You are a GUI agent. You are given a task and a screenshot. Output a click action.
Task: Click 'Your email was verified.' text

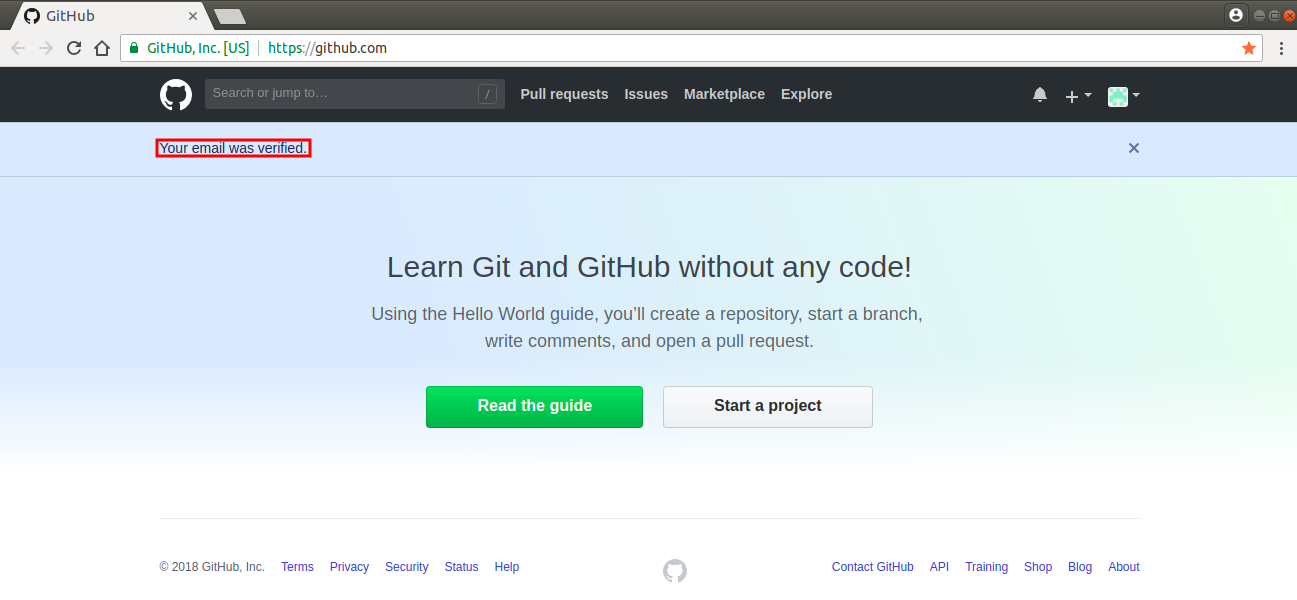(x=233, y=148)
